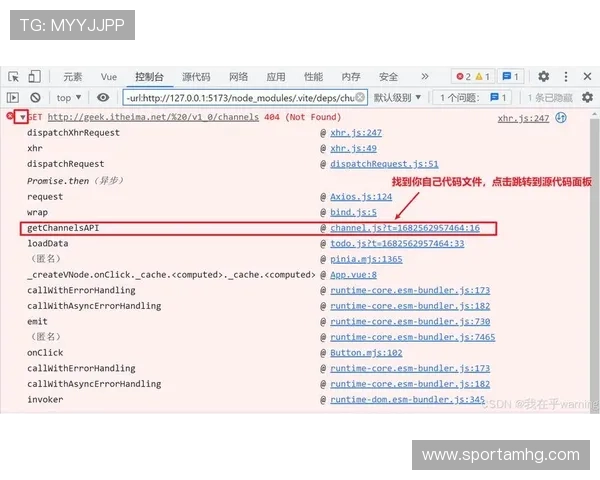Viewport: 600px width, 480px height.
Task: Switch to the 源代码 tab
Action: 196,76
